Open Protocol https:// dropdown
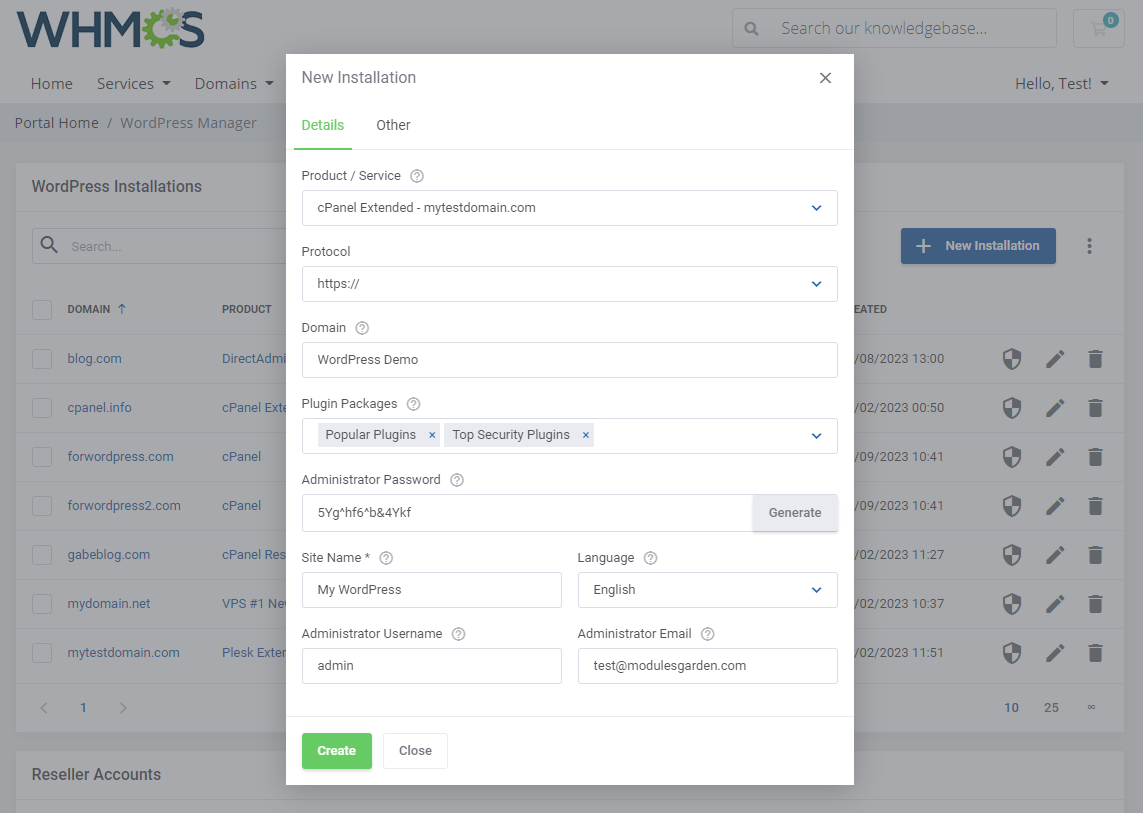The height and width of the screenshot is (813, 1143). [569, 284]
